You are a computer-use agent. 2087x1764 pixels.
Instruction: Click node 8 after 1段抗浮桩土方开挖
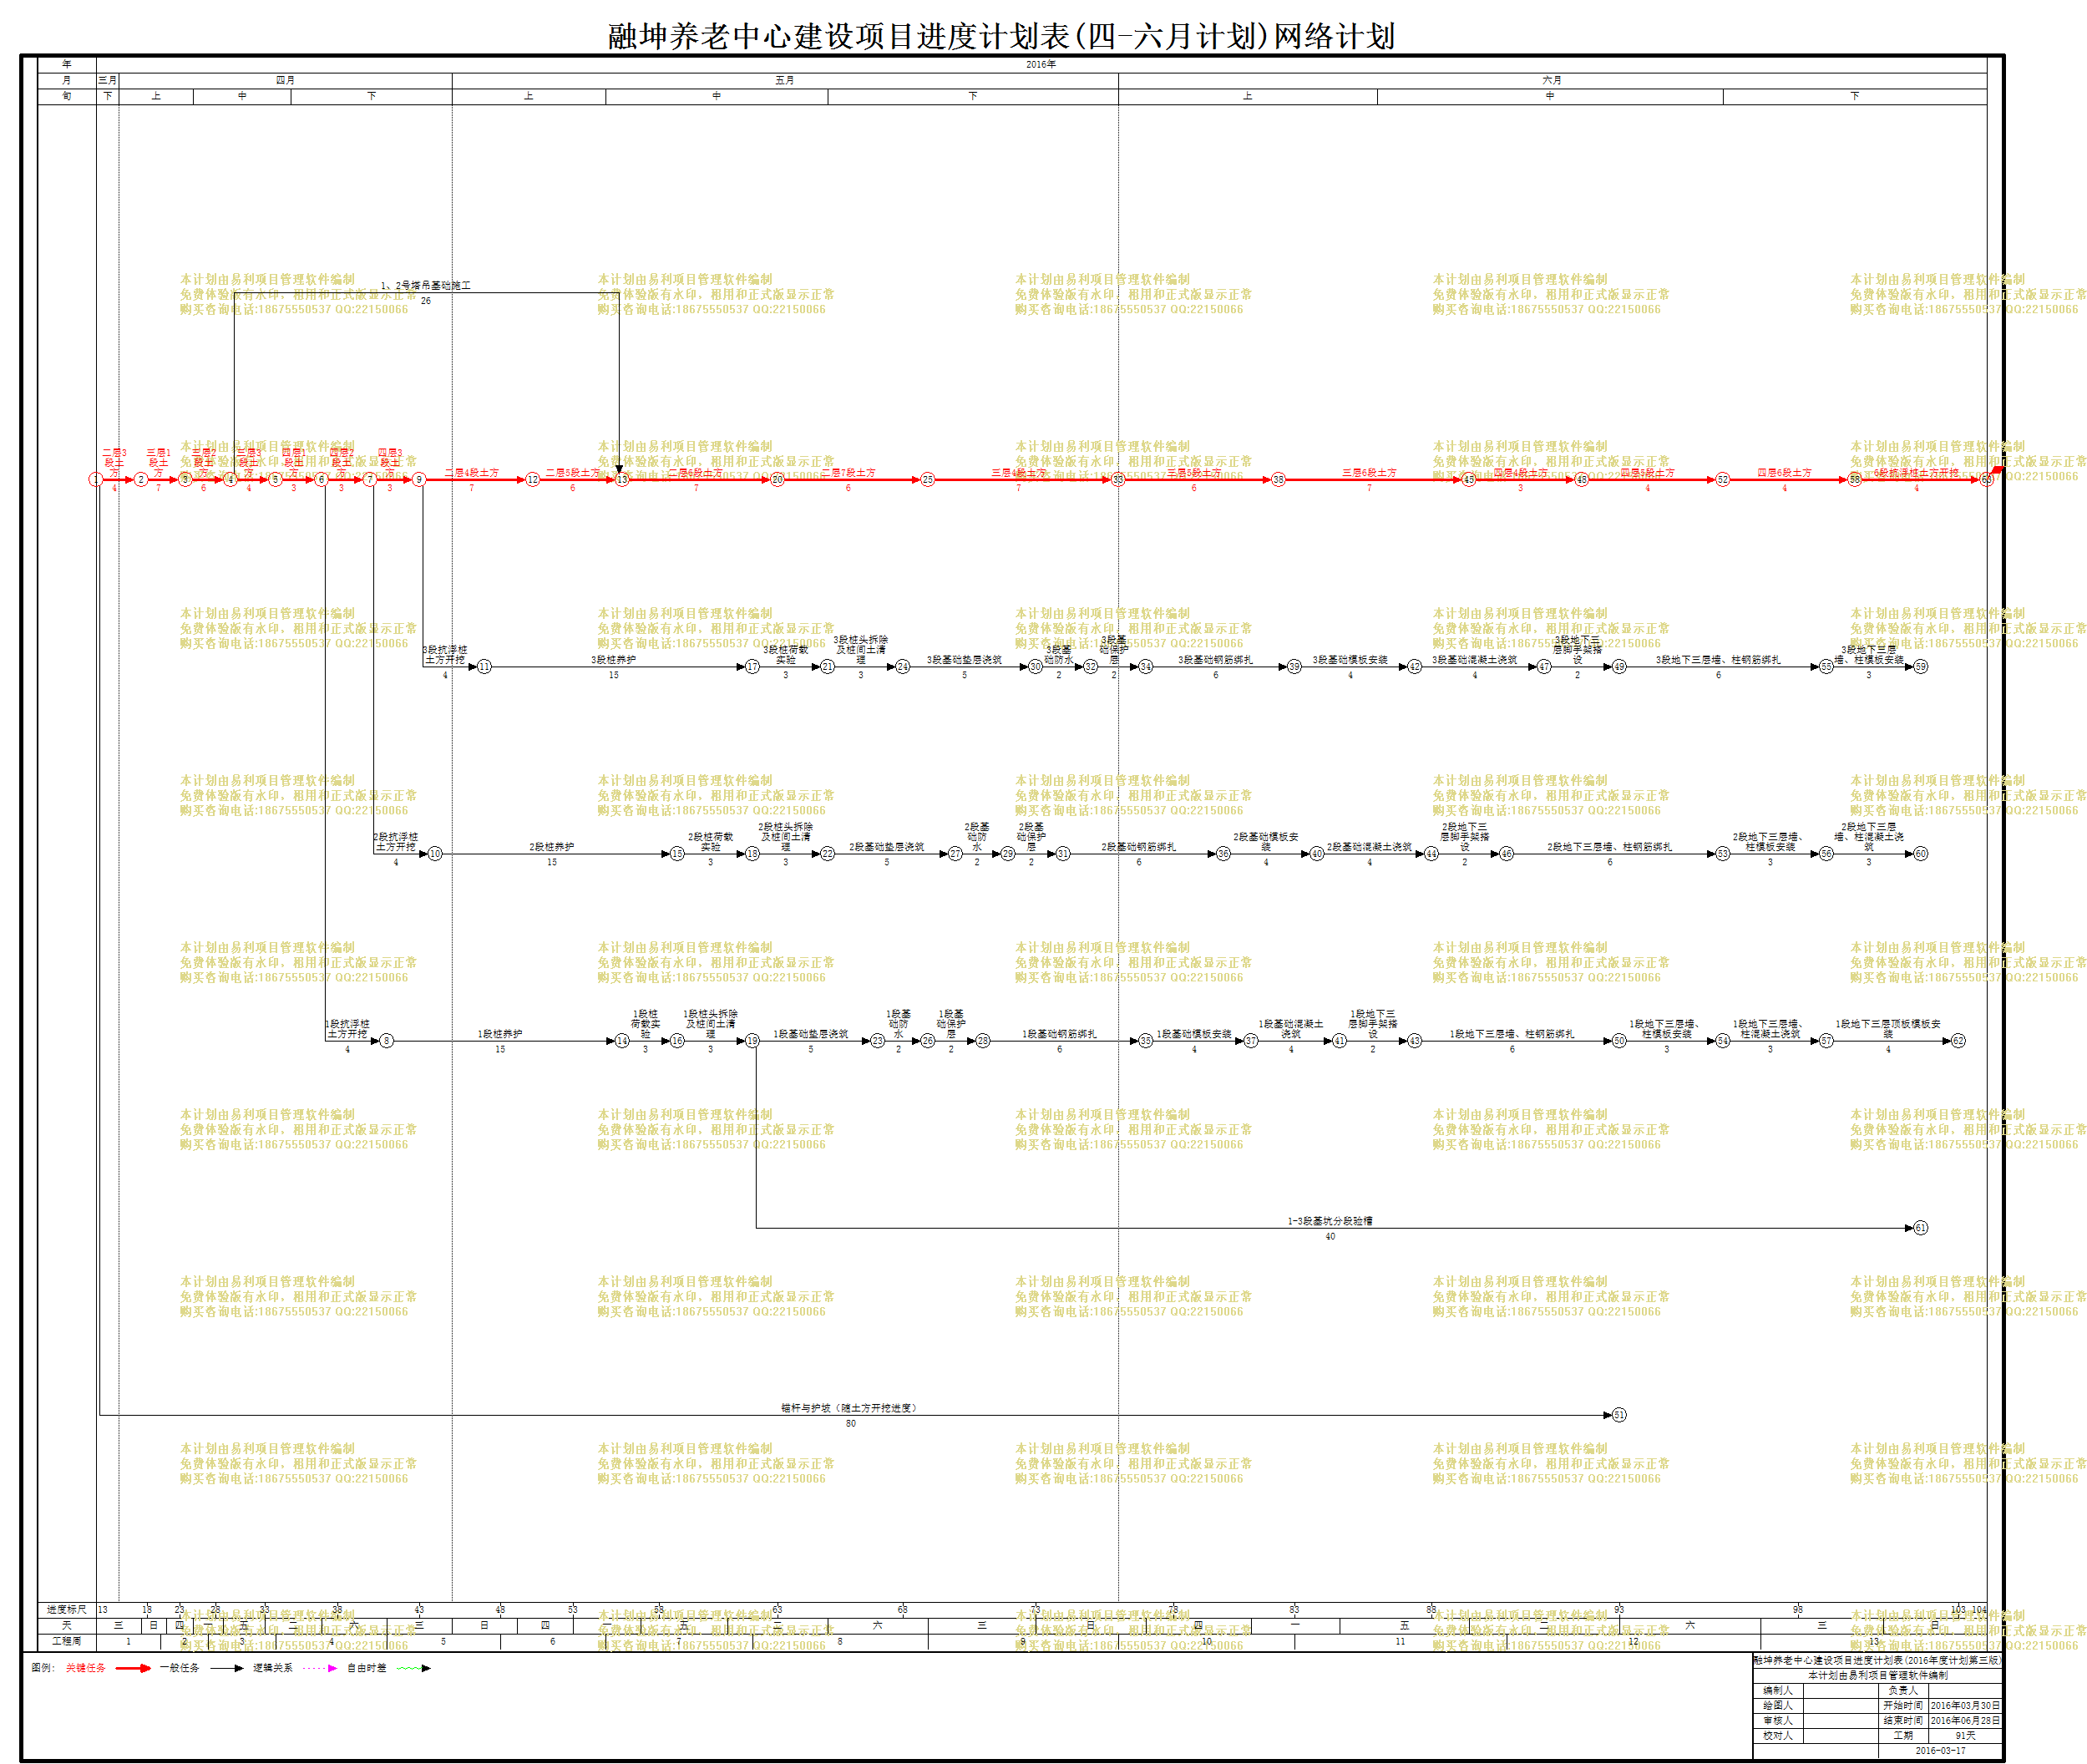(x=386, y=1041)
